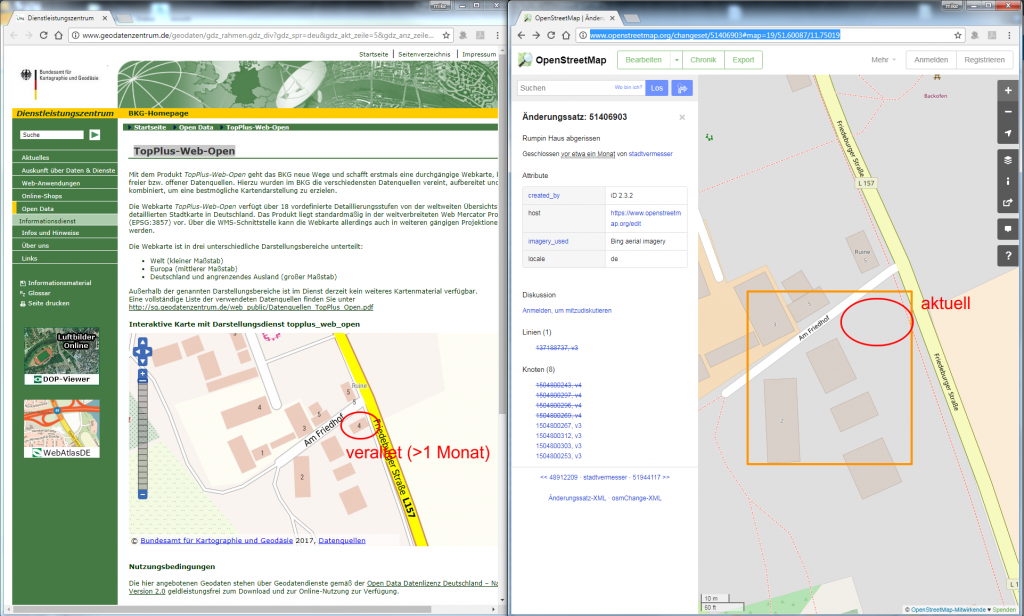Open the Chrome three-dot menu

tap(1008, 33)
